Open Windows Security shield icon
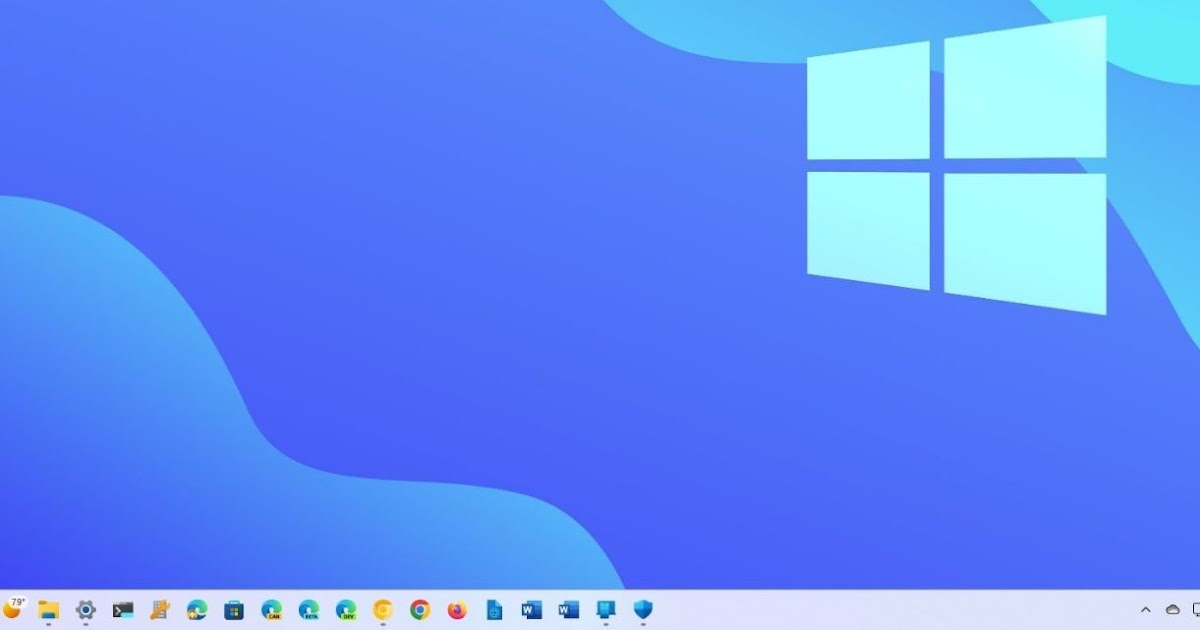1200x630 pixels. pos(643,610)
